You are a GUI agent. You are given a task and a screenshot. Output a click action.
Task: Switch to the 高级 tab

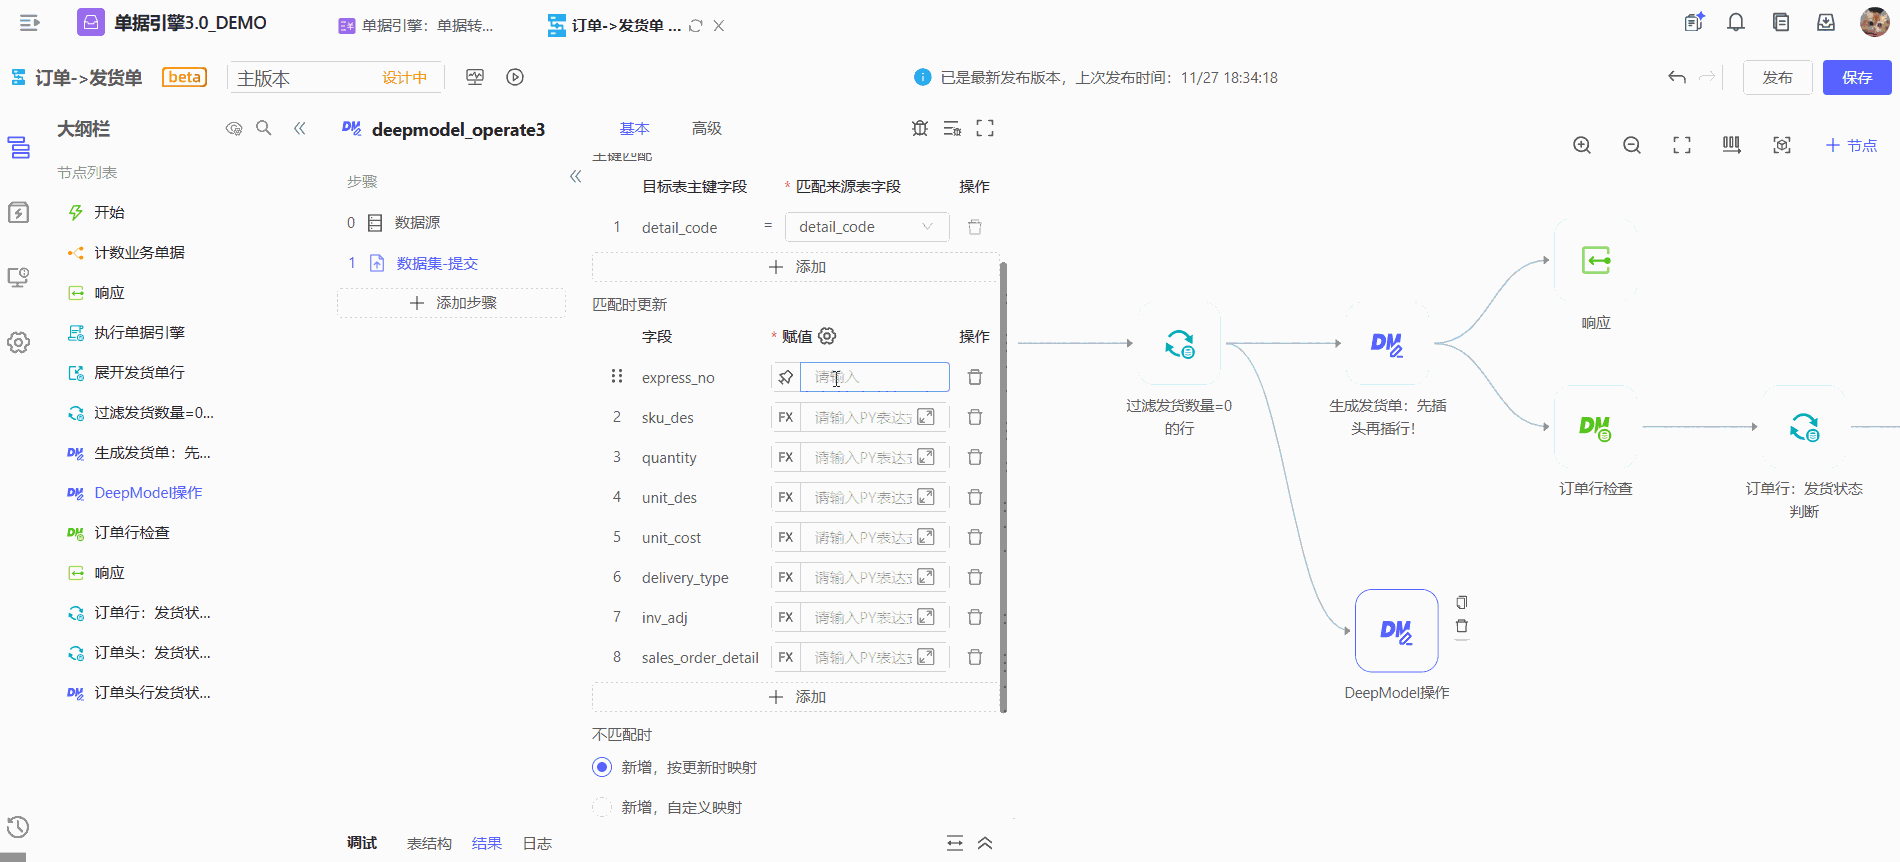pos(706,128)
